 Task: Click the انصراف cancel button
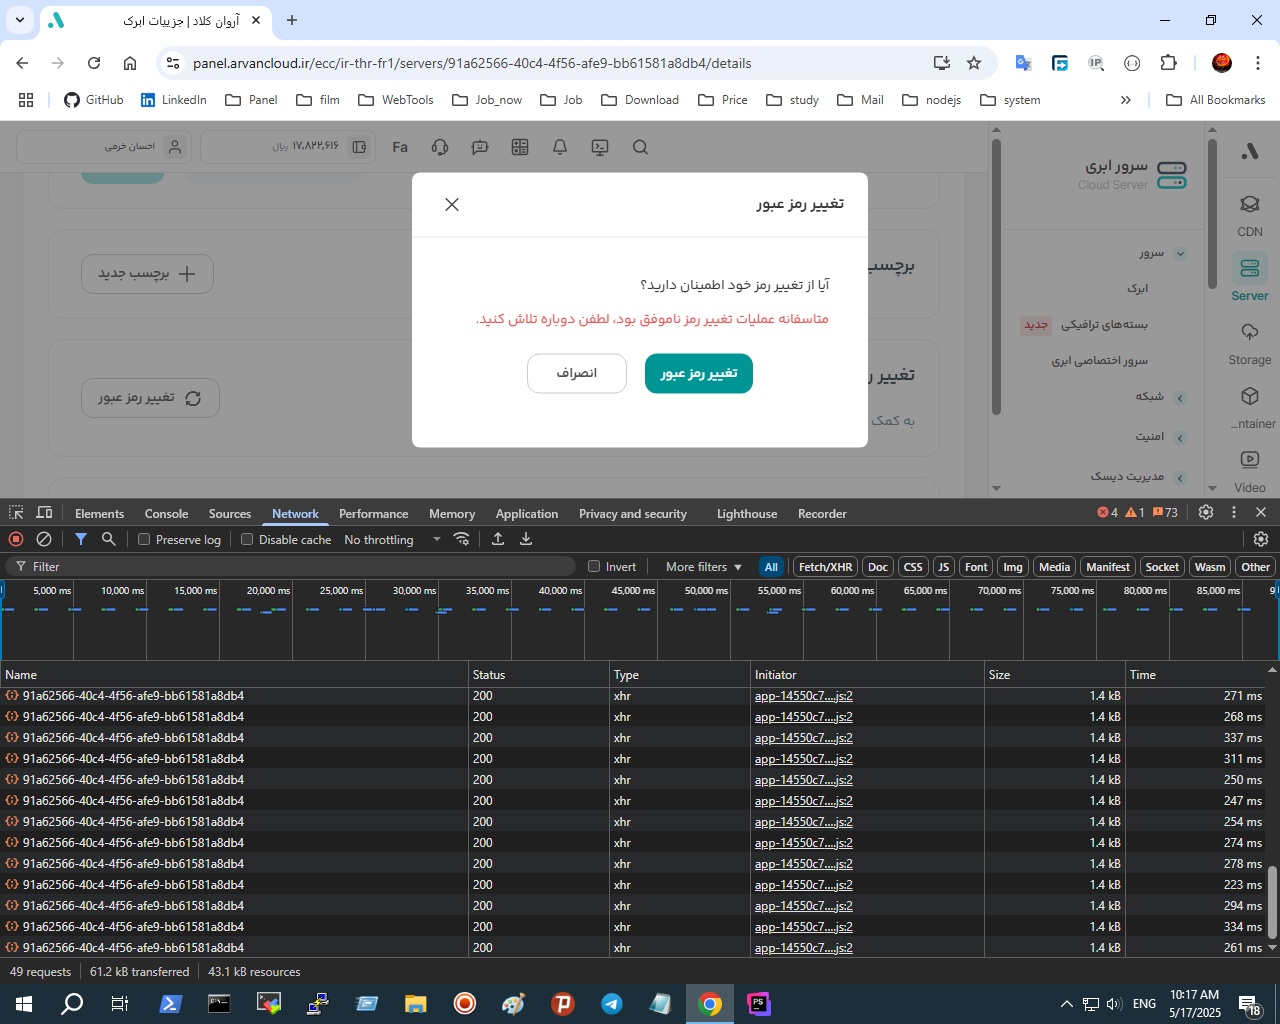577,374
